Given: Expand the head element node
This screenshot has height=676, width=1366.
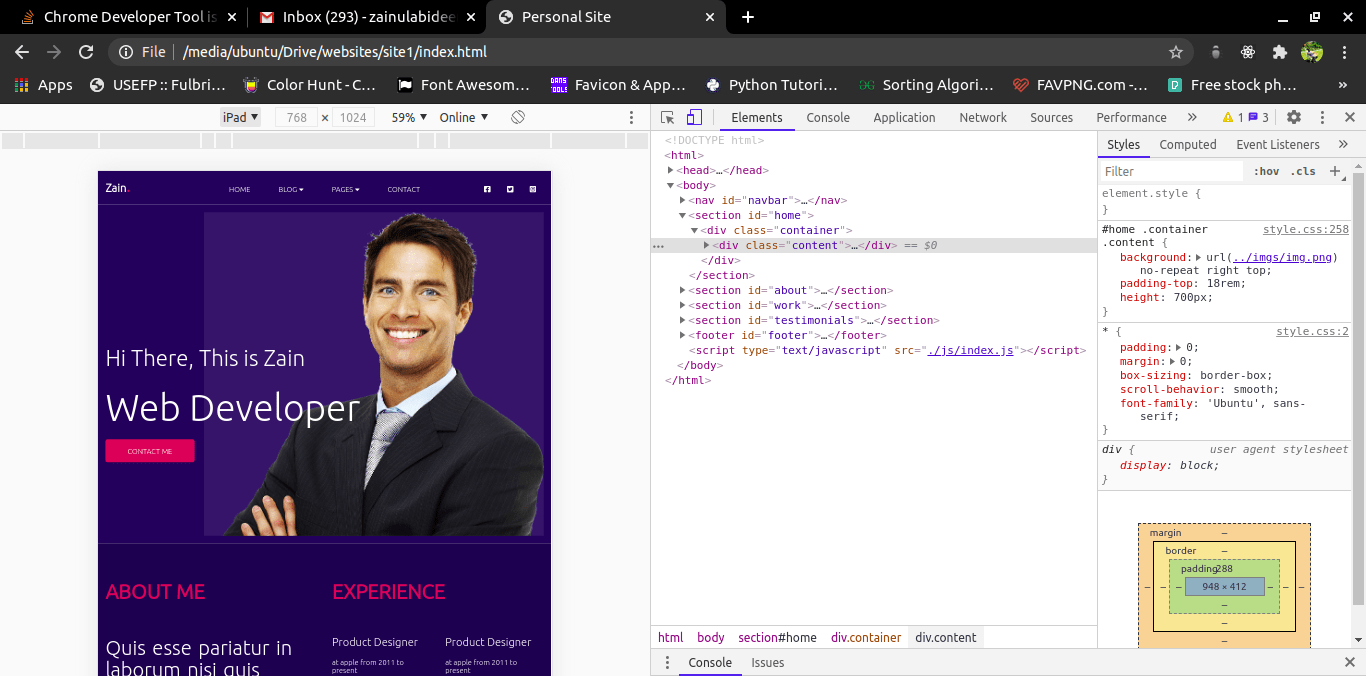Looking at the screenshot, I should click(672, 170).
